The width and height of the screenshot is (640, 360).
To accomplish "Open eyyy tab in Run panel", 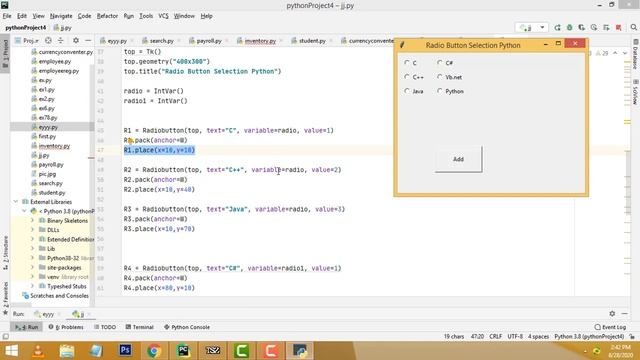I will tap(48, 314).
